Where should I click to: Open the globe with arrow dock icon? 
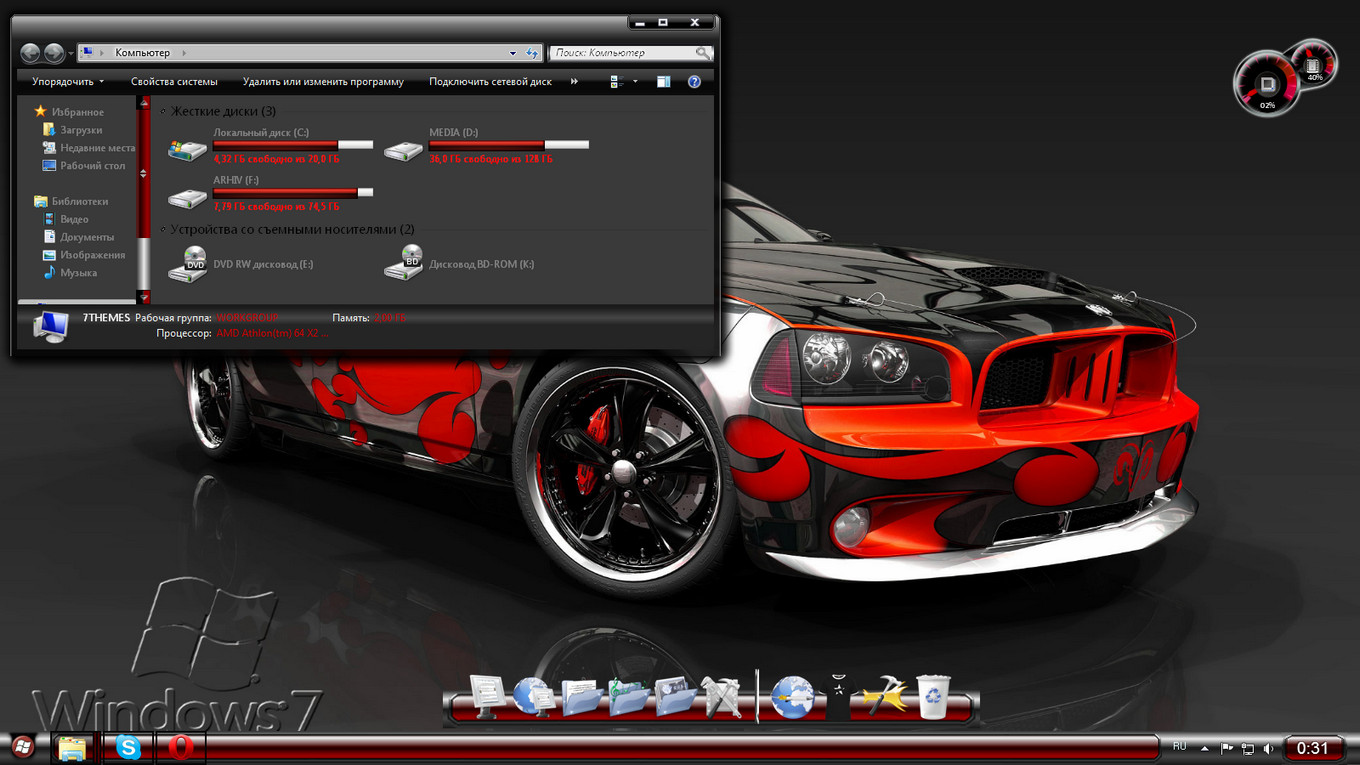(794, 697)
